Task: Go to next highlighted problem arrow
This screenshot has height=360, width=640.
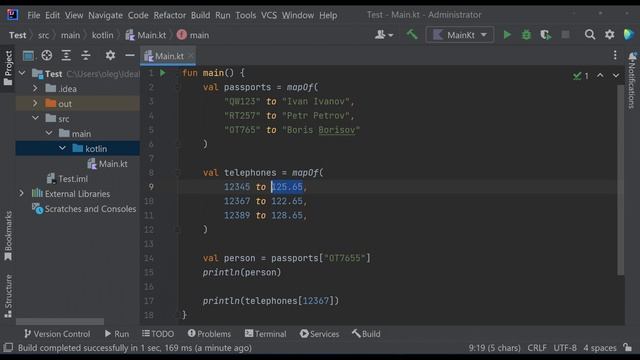Action: point(616,76)
